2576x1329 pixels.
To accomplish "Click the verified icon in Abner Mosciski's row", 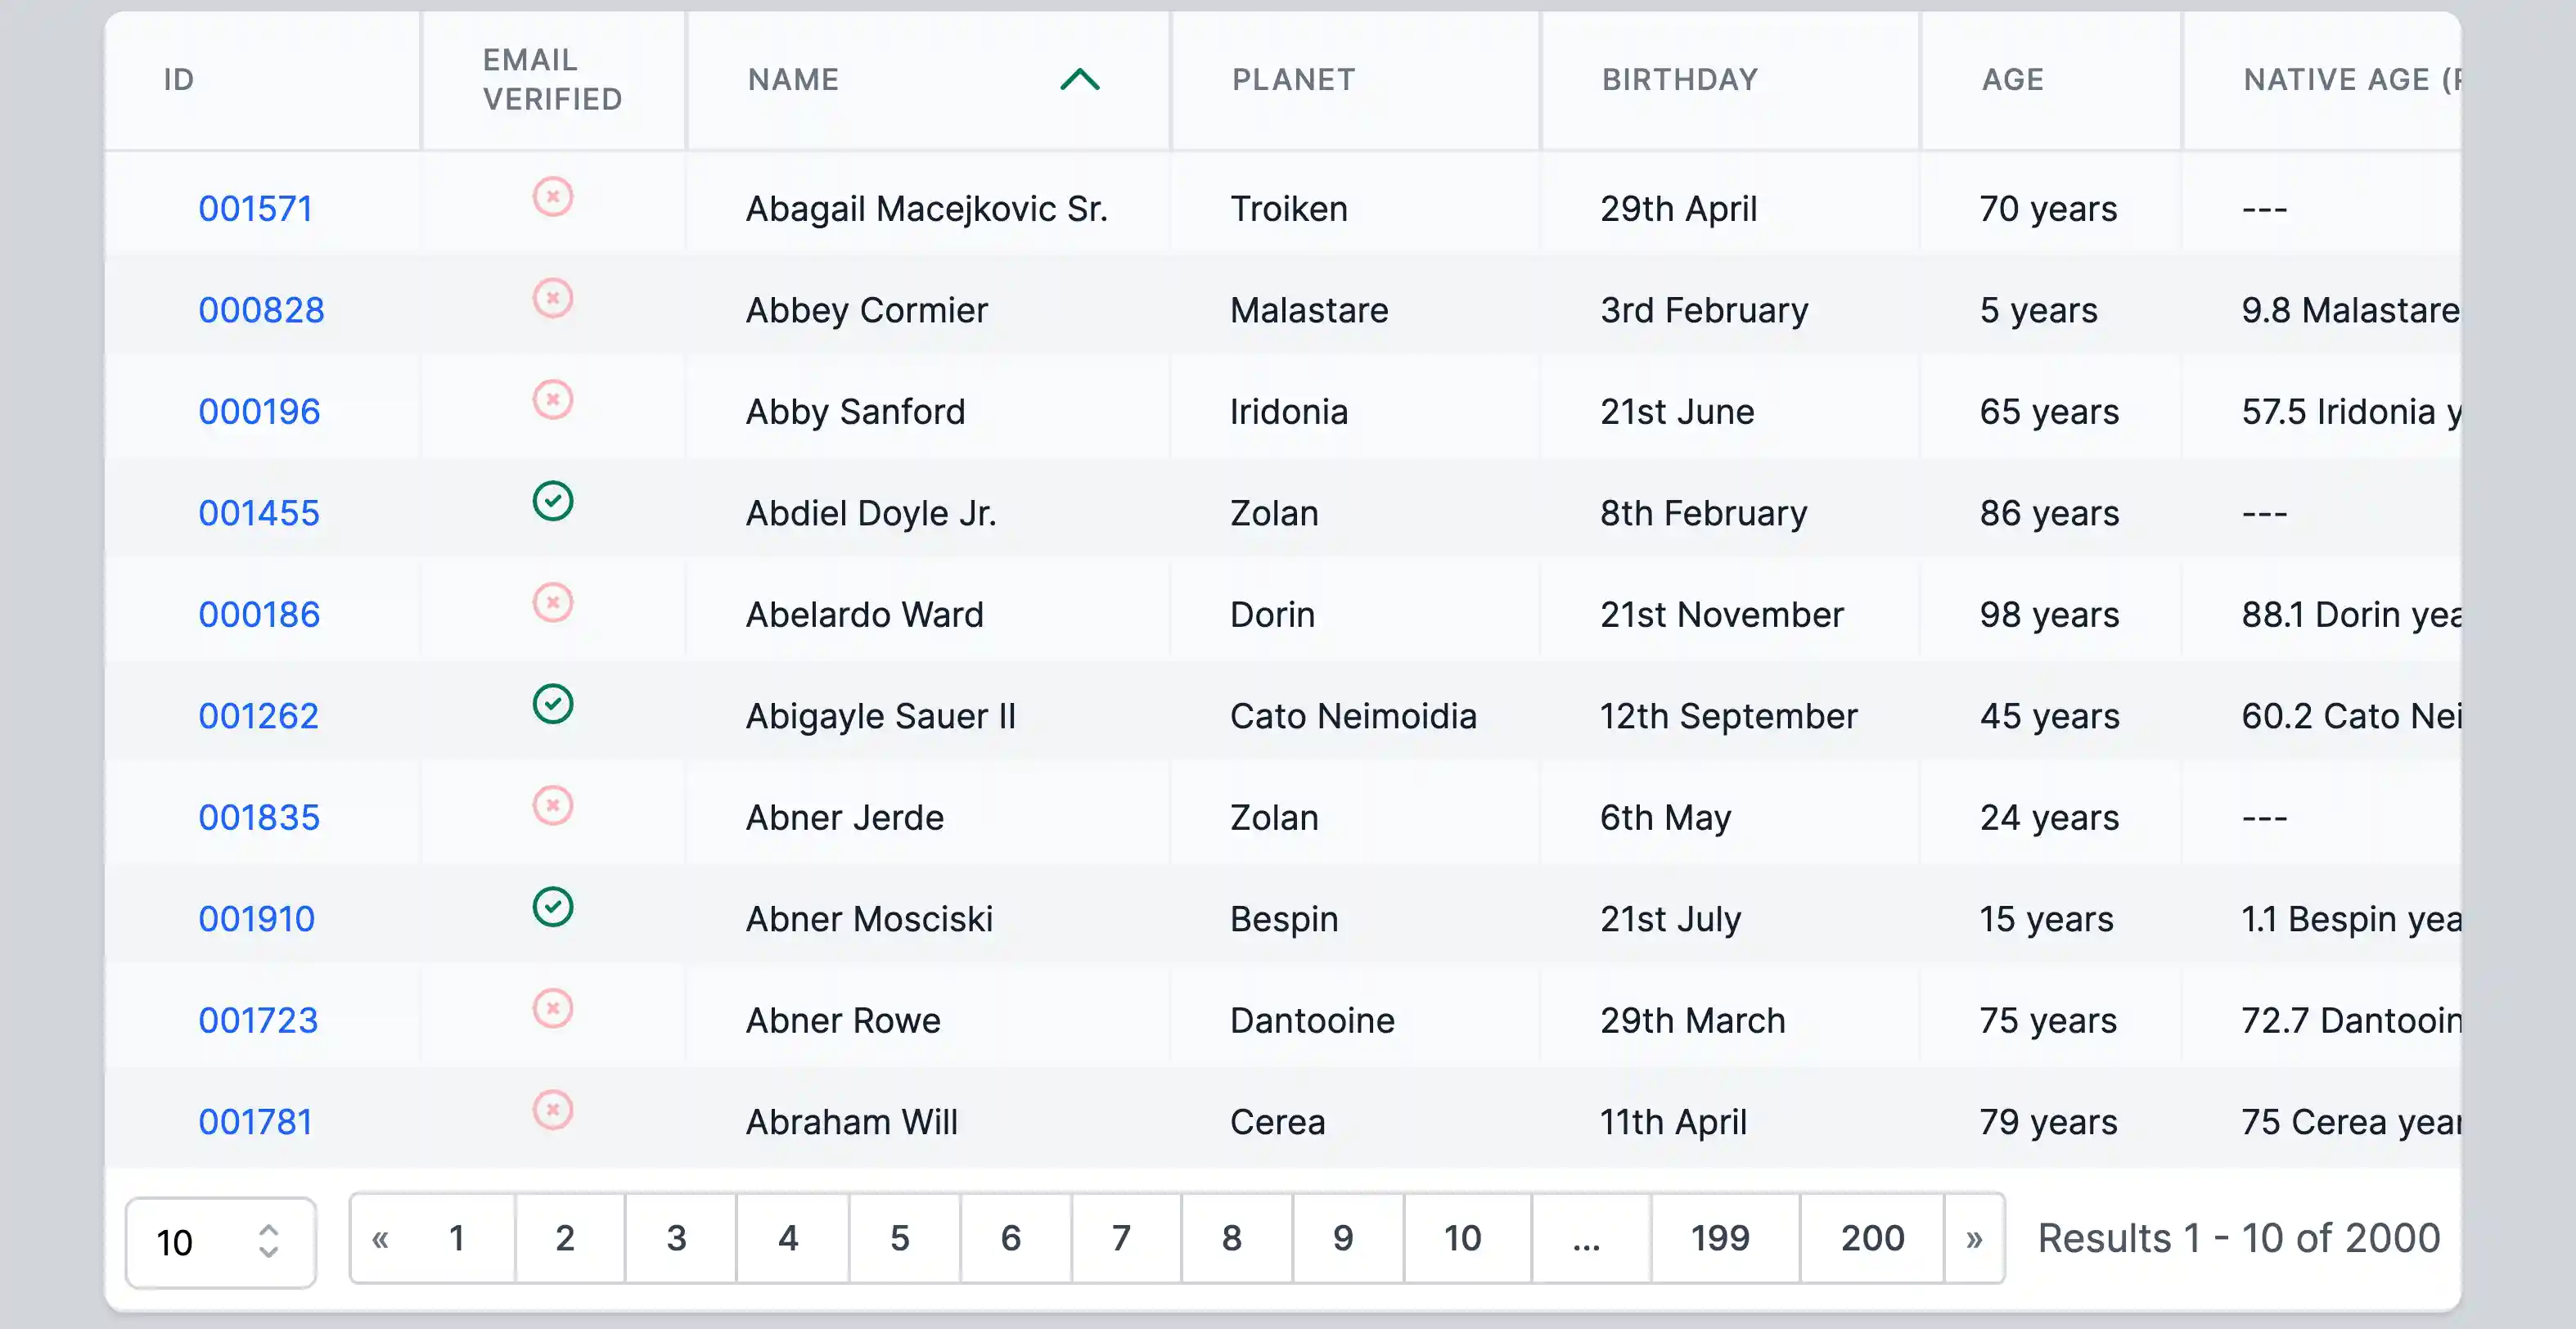I will coord(552,907).
